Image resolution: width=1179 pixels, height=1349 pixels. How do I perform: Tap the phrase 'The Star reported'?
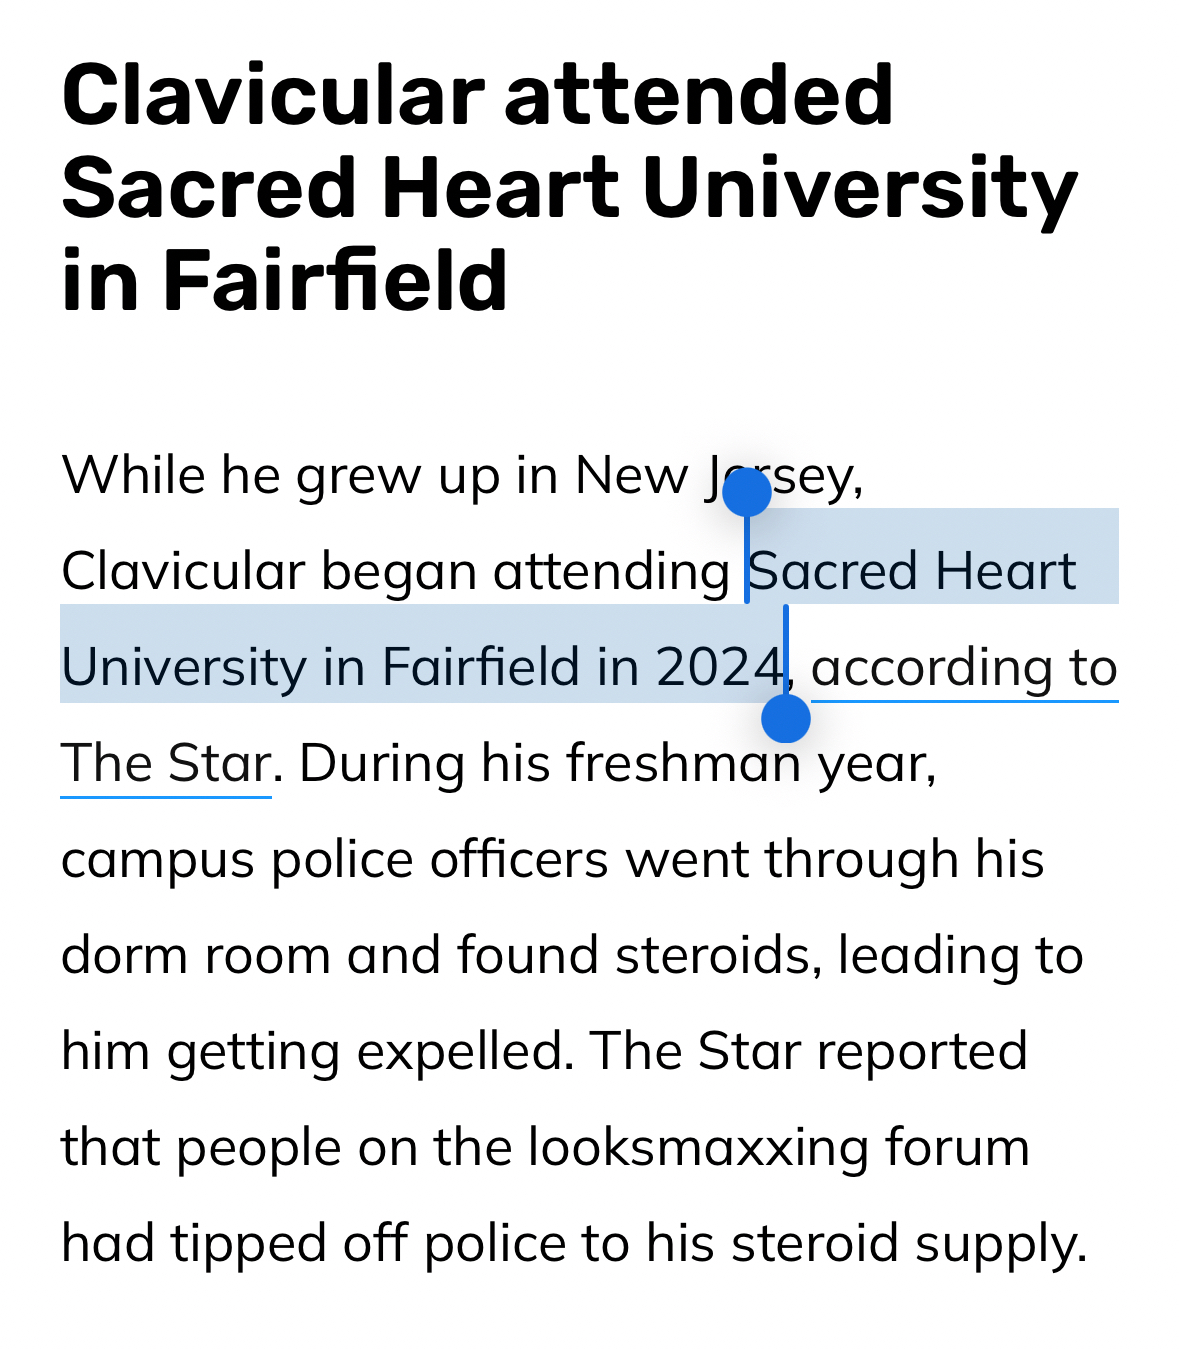(808, 1052)
